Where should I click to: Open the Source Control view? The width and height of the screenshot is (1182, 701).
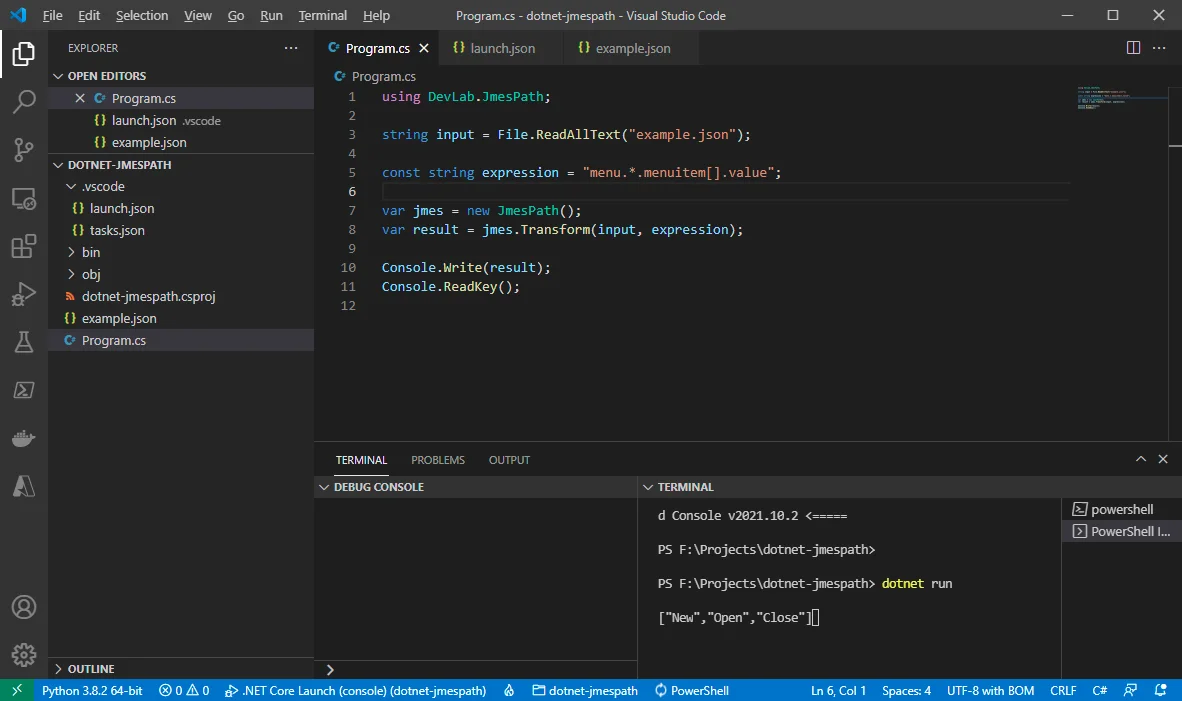[x=24, y=150]
